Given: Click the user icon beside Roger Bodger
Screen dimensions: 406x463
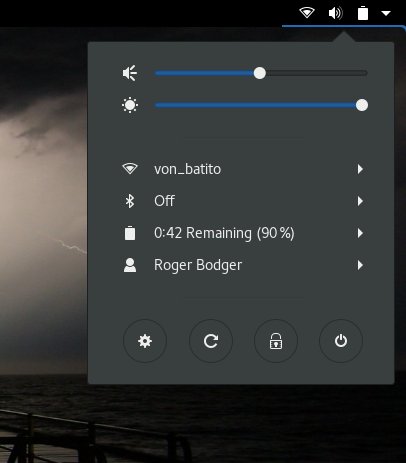Looking at the screenshot, I should pyautogui.click(x=130, y=265).
